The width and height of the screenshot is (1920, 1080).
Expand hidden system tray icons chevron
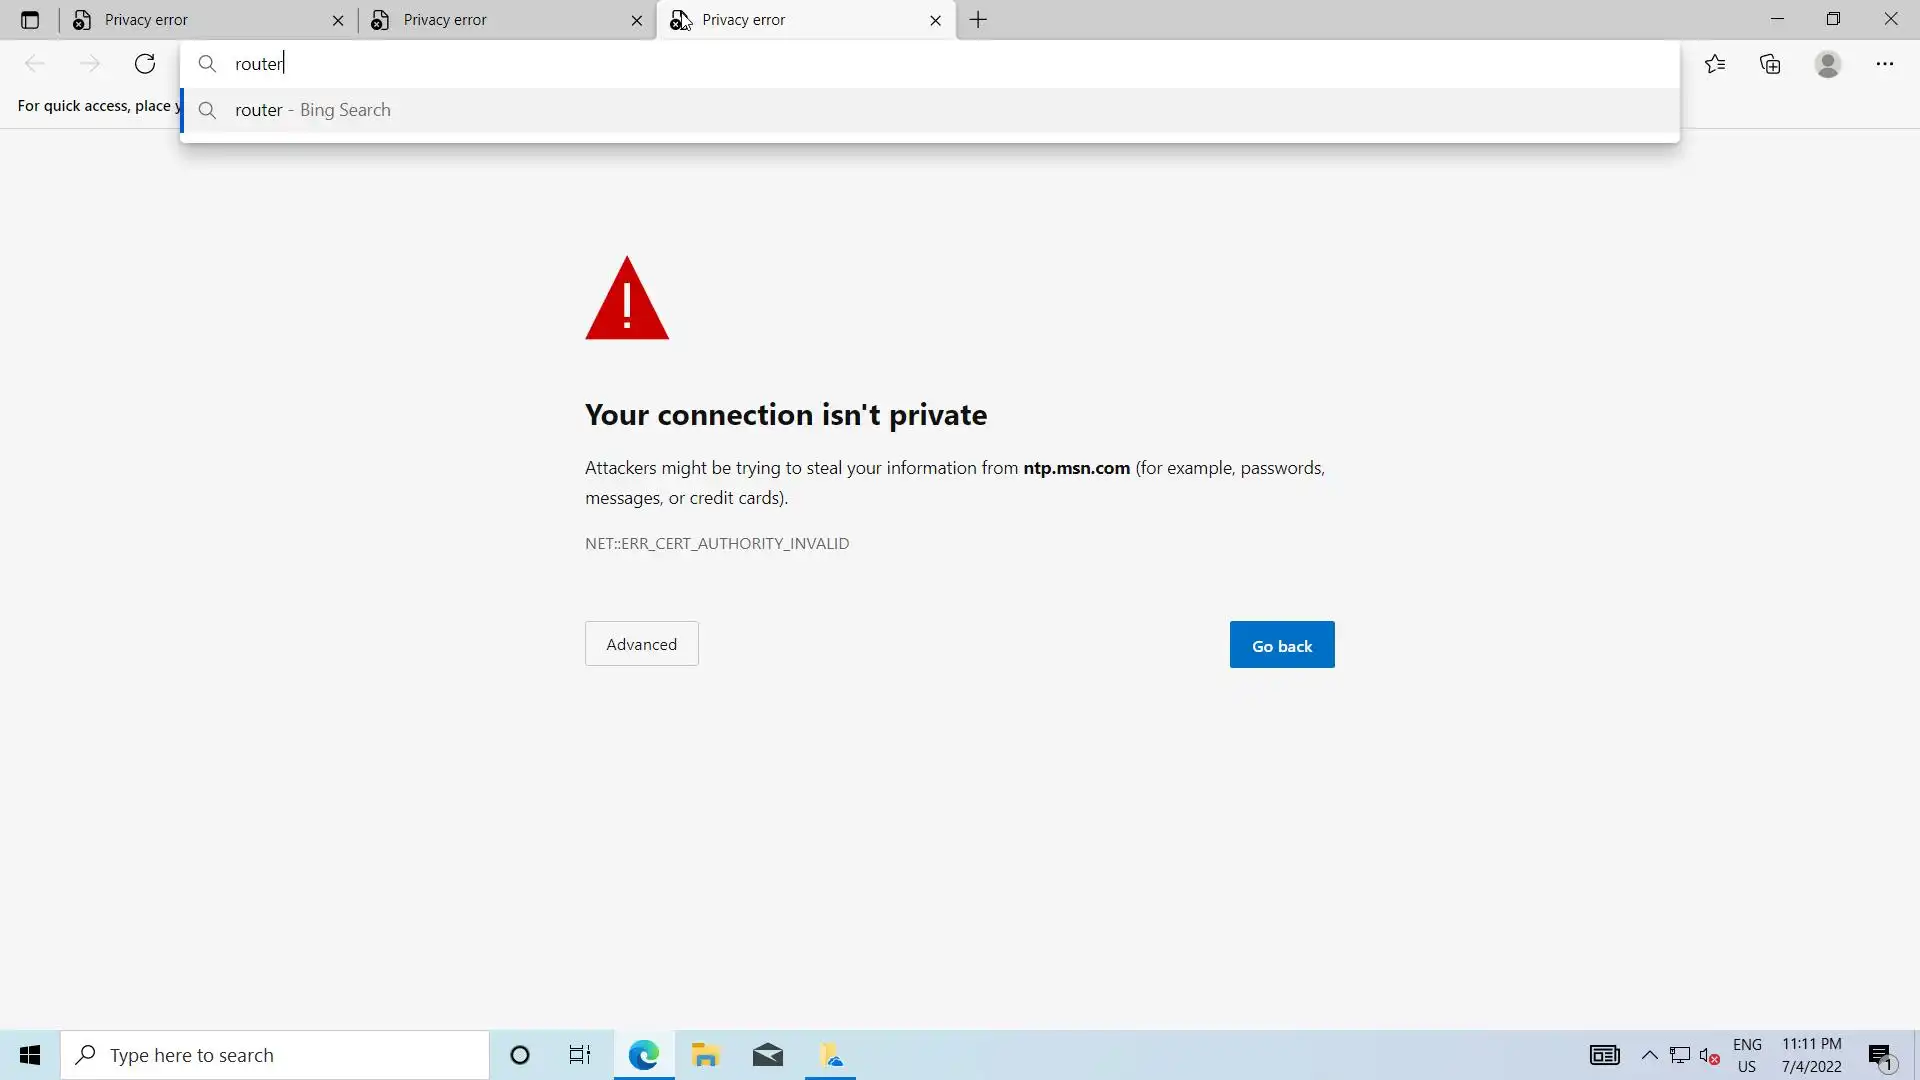[1649, 1055]
